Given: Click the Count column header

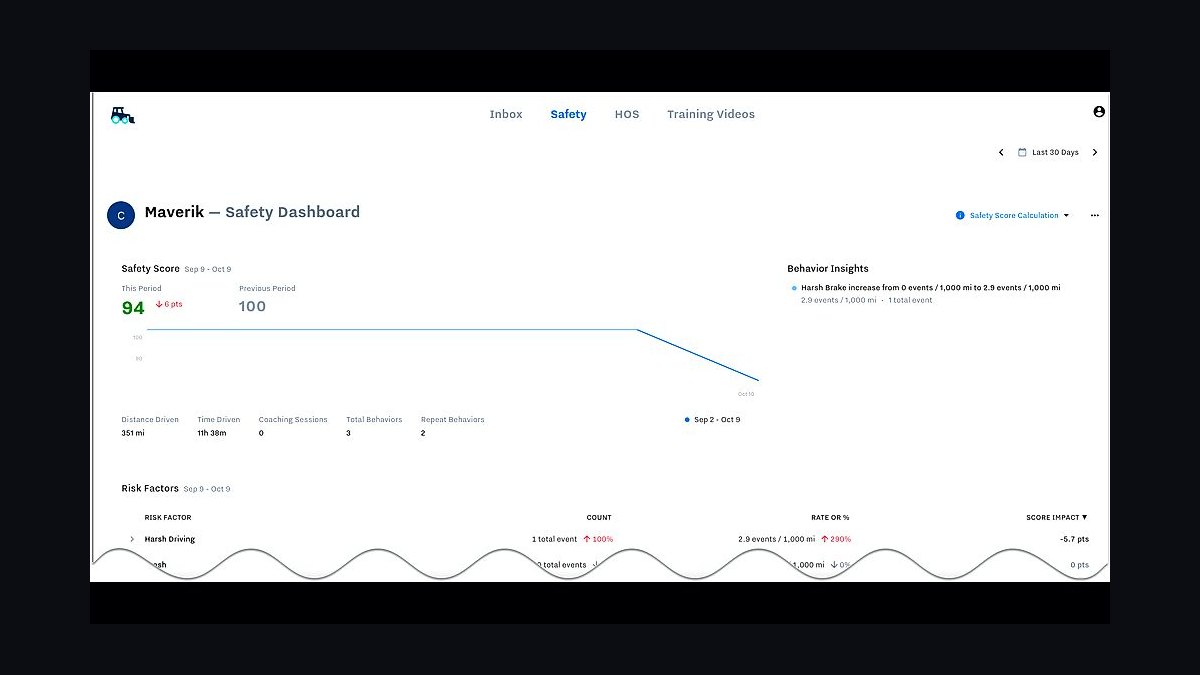Looking at the screenshot, I should point(599,517).
